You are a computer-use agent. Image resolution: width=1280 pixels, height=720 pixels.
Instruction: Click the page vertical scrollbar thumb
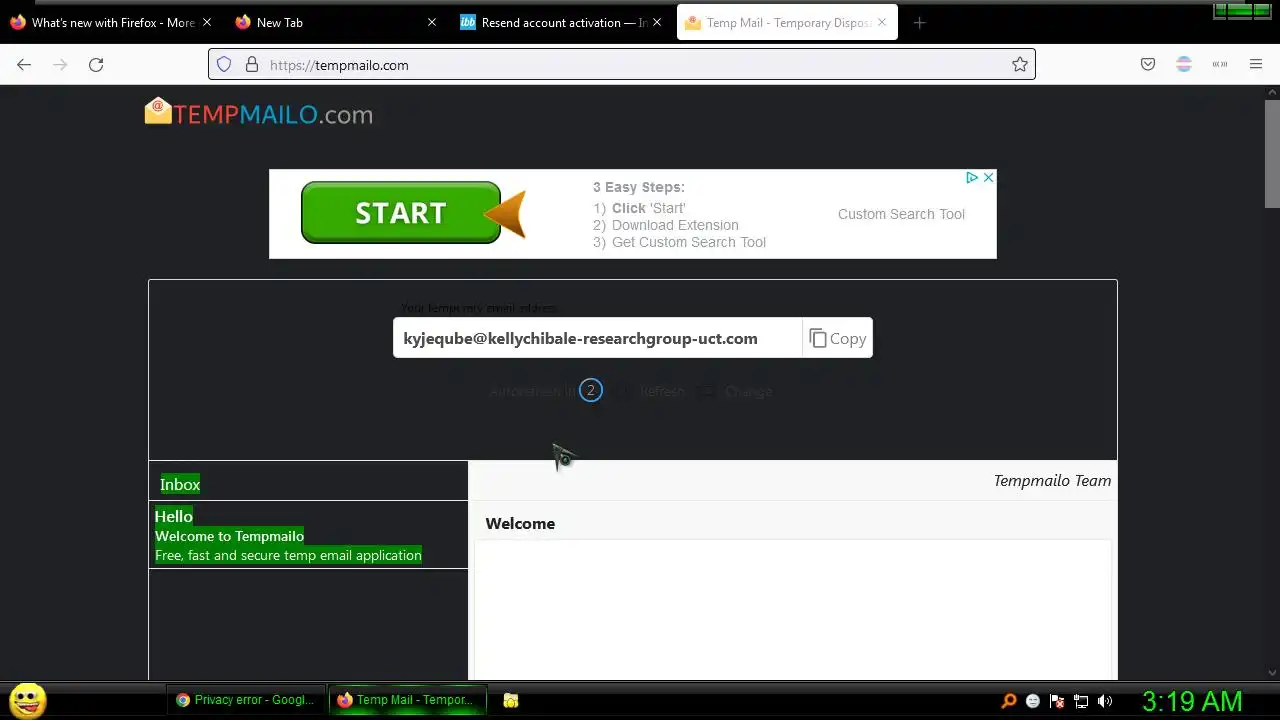click(x=1272, y=152)
